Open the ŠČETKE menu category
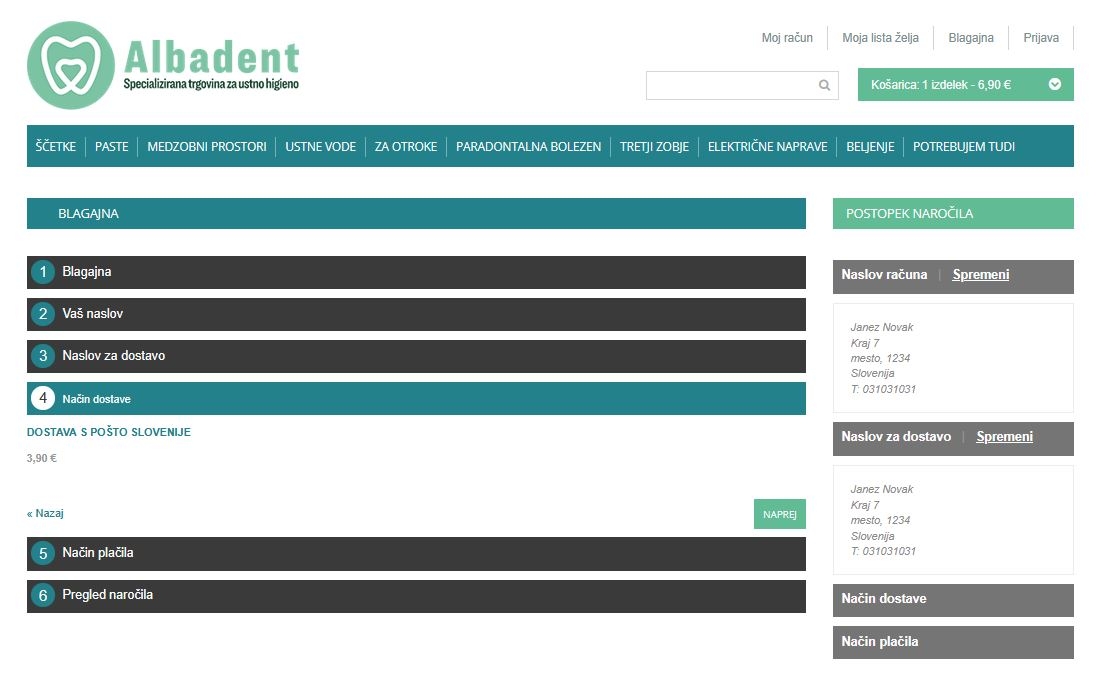This screenshot has width=1103, height=674. click(56, 147)
